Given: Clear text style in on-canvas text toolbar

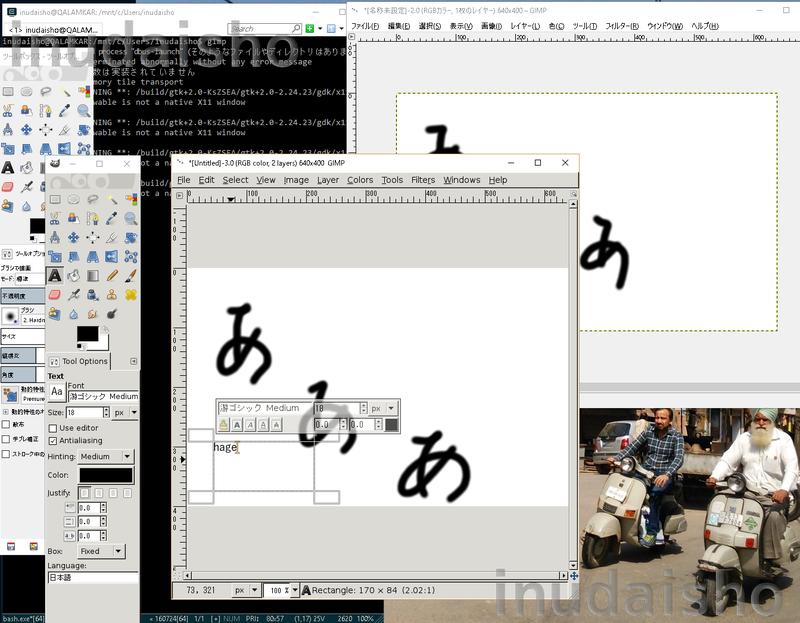Looking at the screenshot, I should [223, 425].
